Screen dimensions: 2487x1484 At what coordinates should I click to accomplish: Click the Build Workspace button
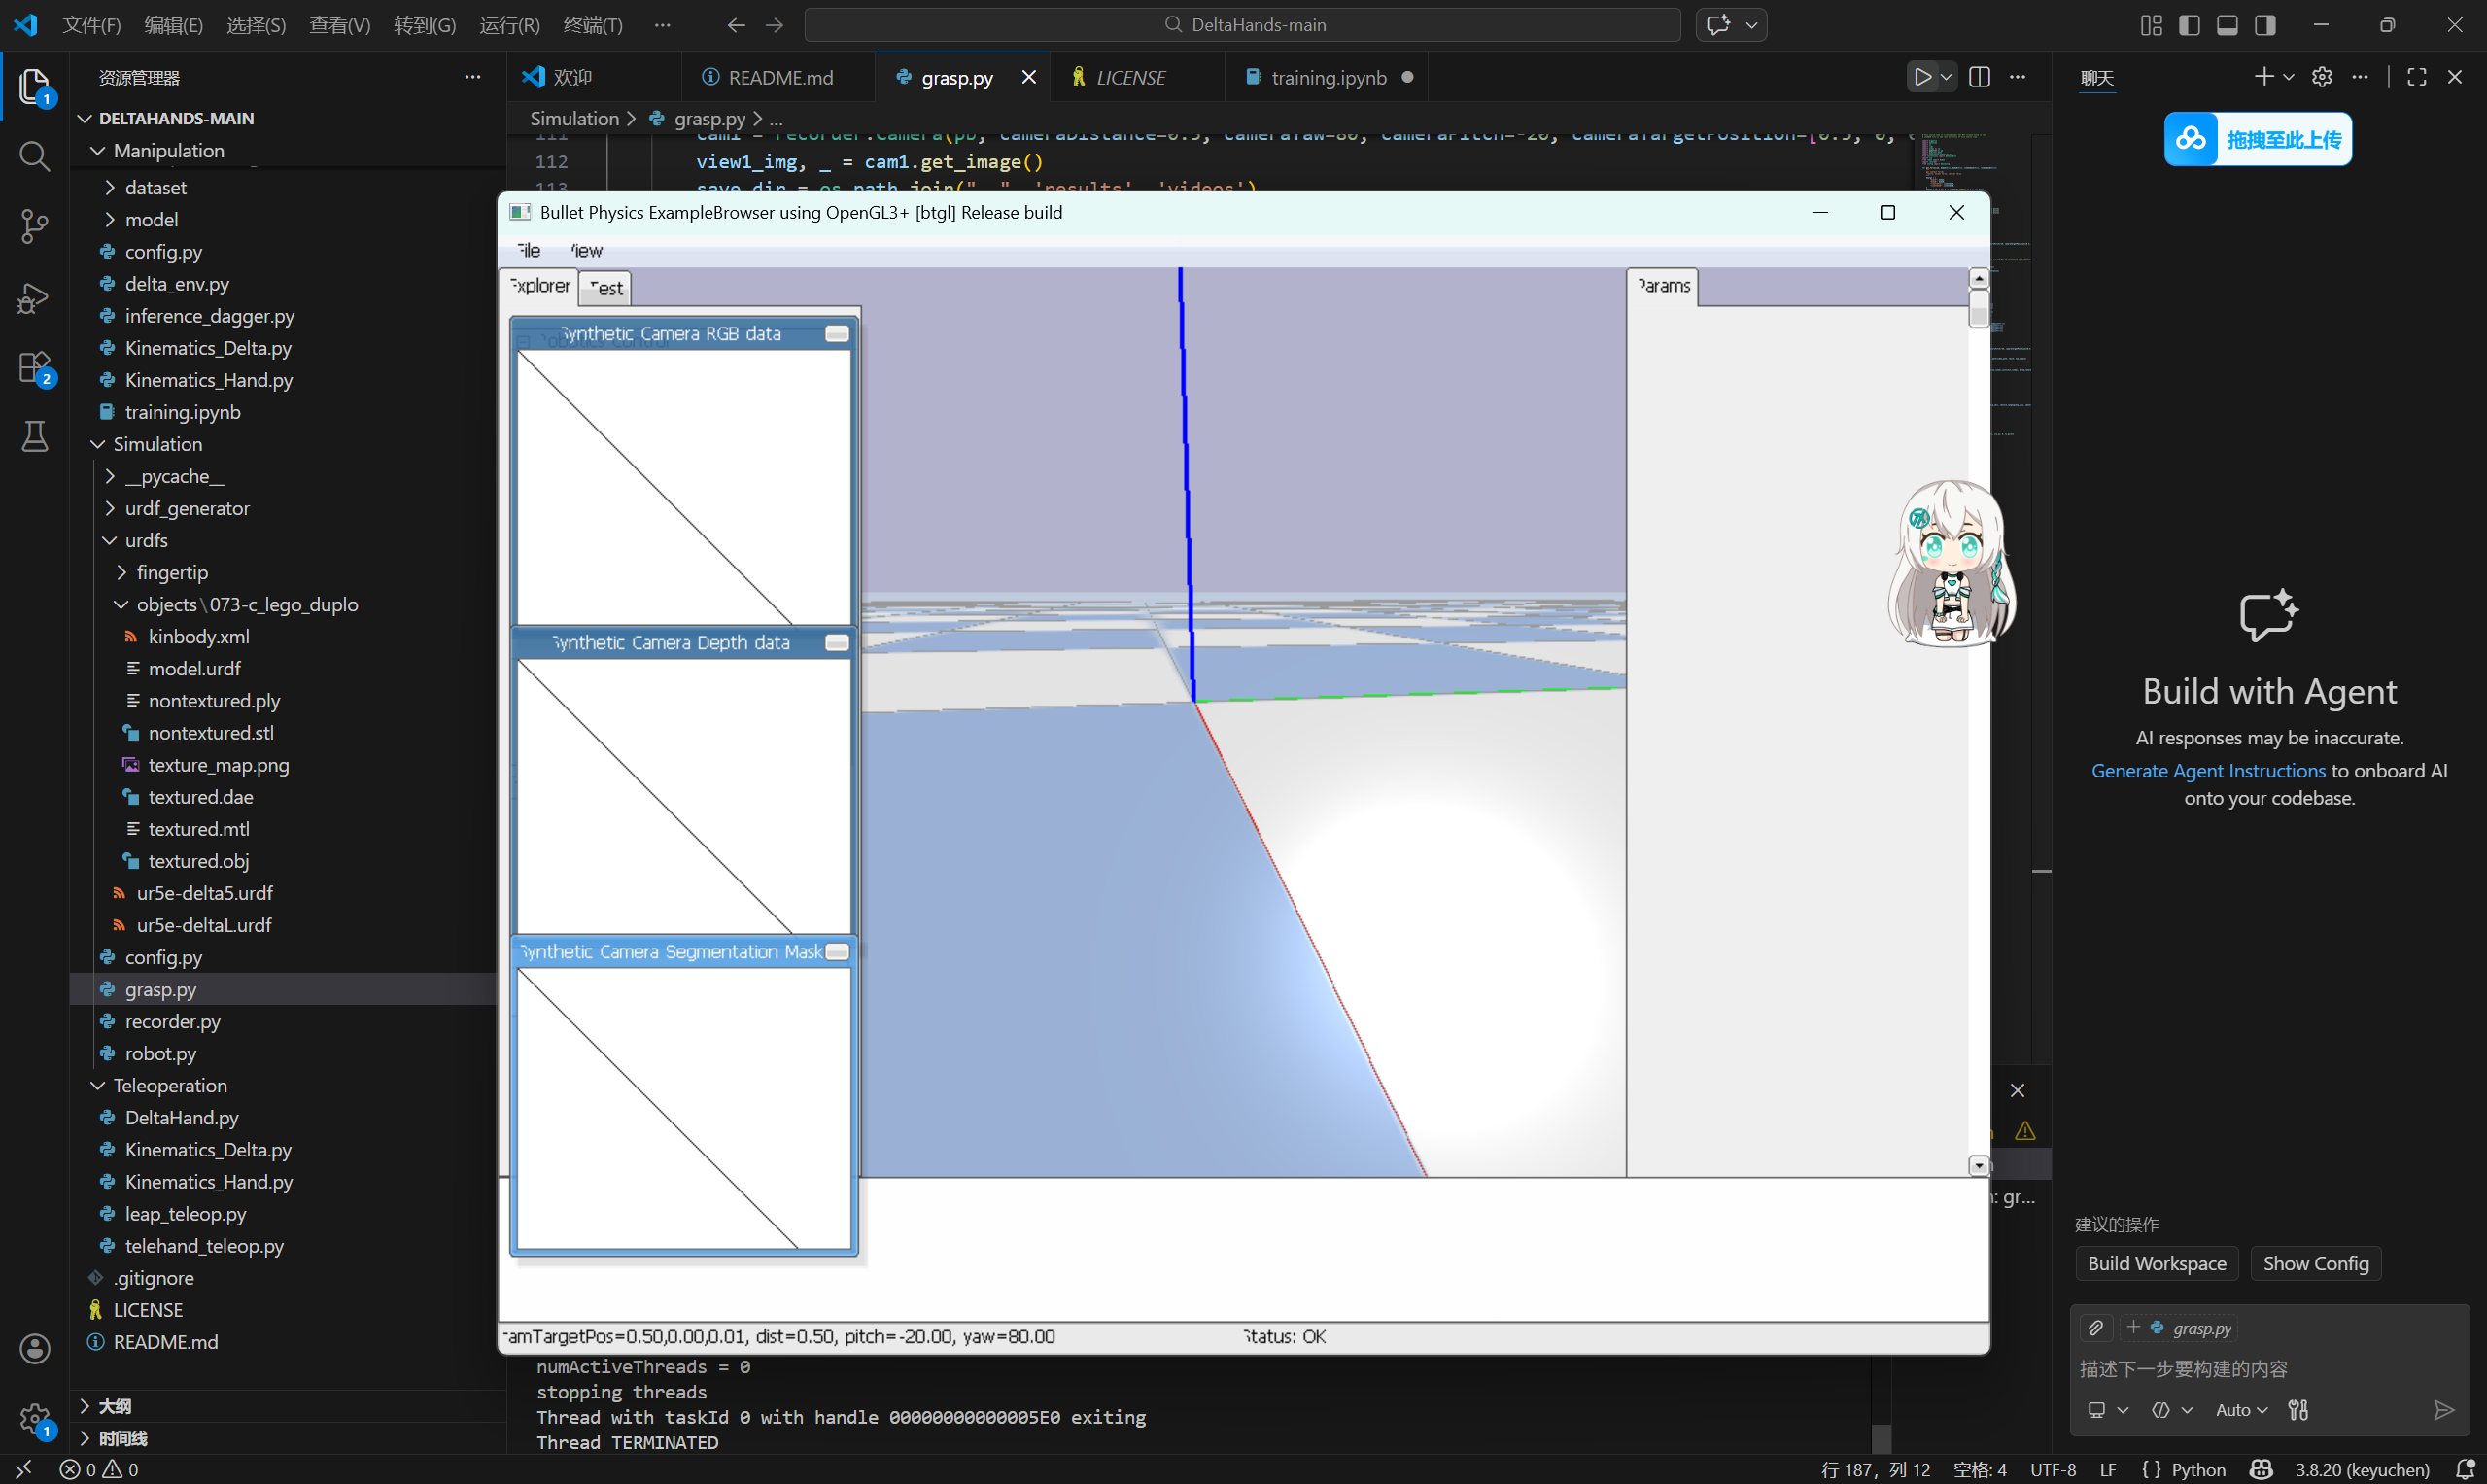pos(2156,1263)
